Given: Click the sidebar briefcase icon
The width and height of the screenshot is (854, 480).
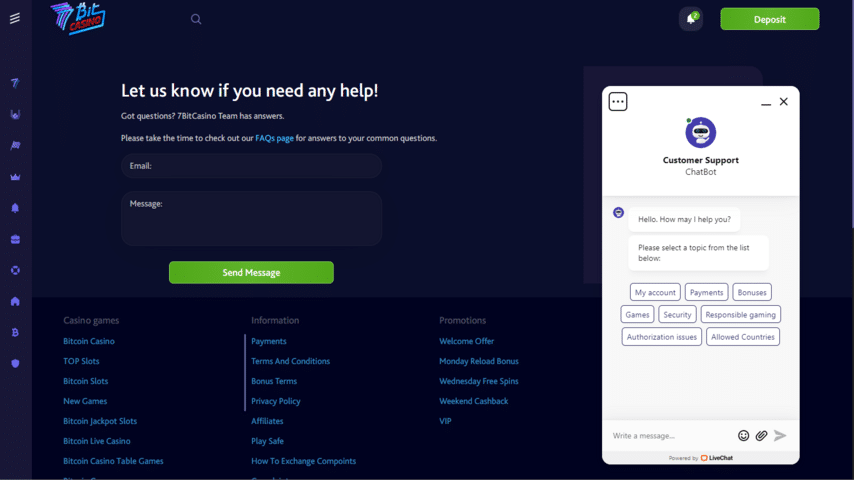Looking at the screenshot, I should pos(15,239).
